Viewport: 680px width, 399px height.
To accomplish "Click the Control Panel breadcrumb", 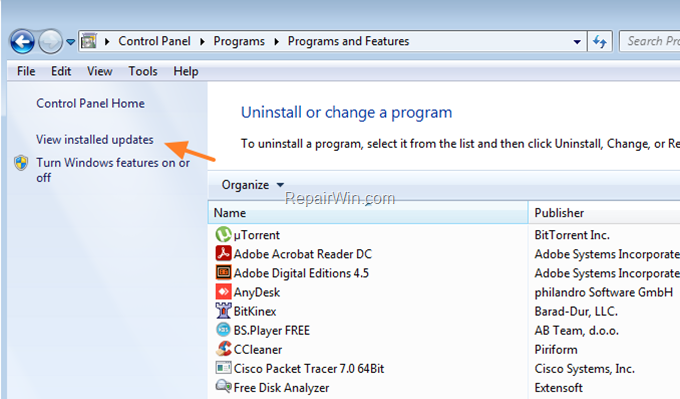I will (x=154, y=41).
